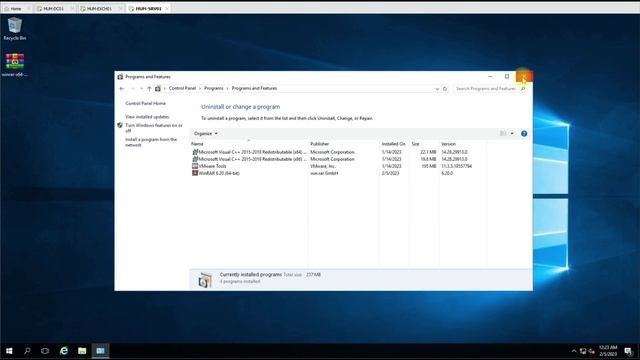640x360 pixels.
Task: Minimize the Programs and Features window
Action: point(490,76)
